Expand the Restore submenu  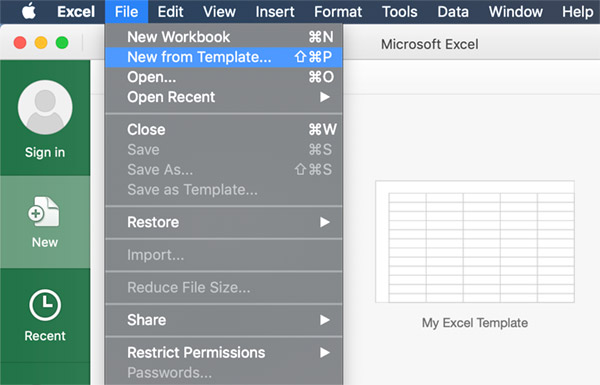[223, 222]
